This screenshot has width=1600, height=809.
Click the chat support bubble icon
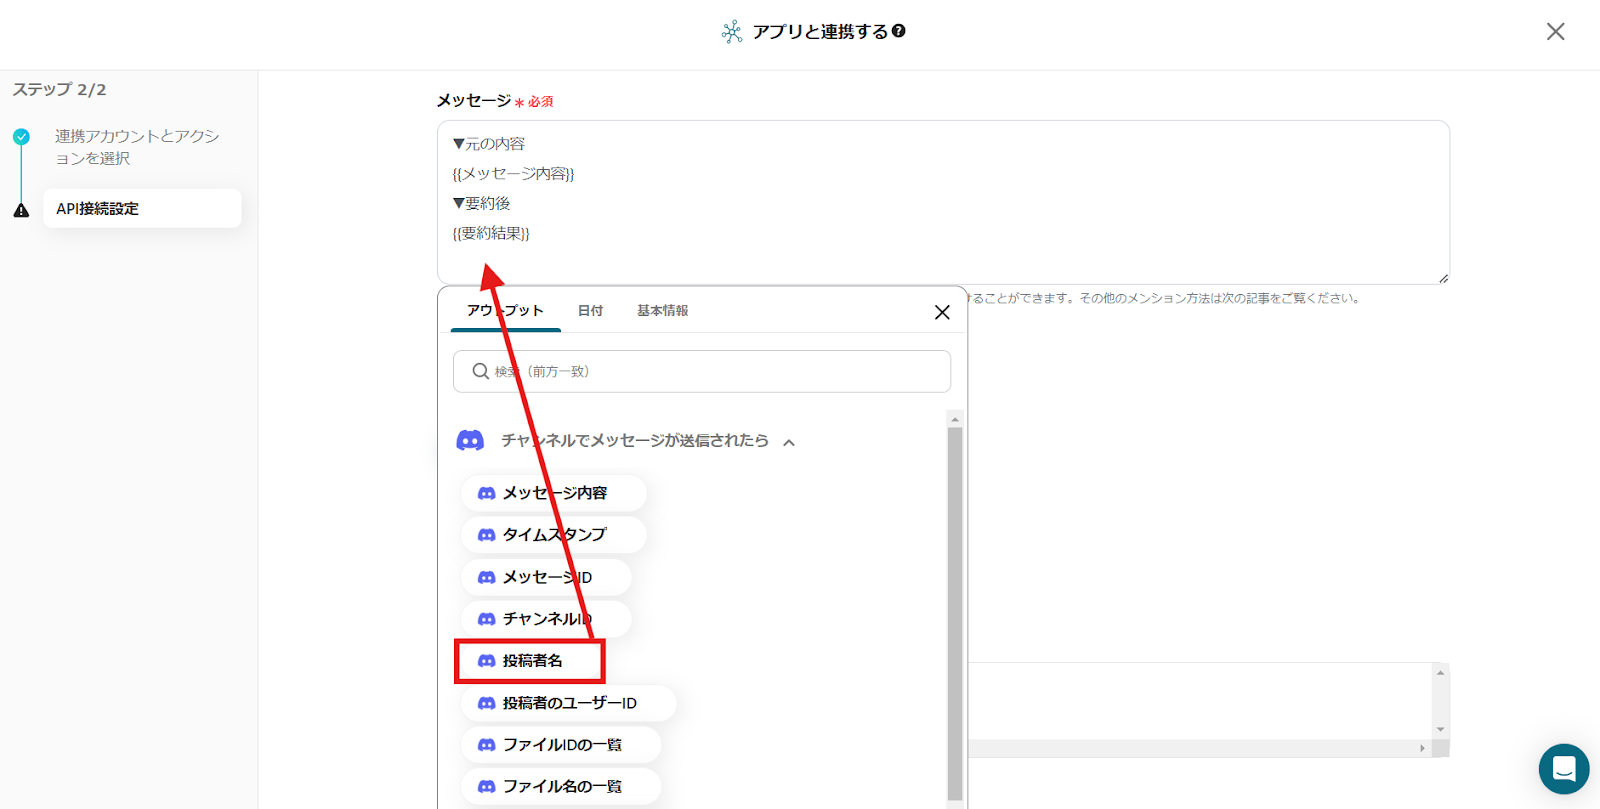point(1563,768)
